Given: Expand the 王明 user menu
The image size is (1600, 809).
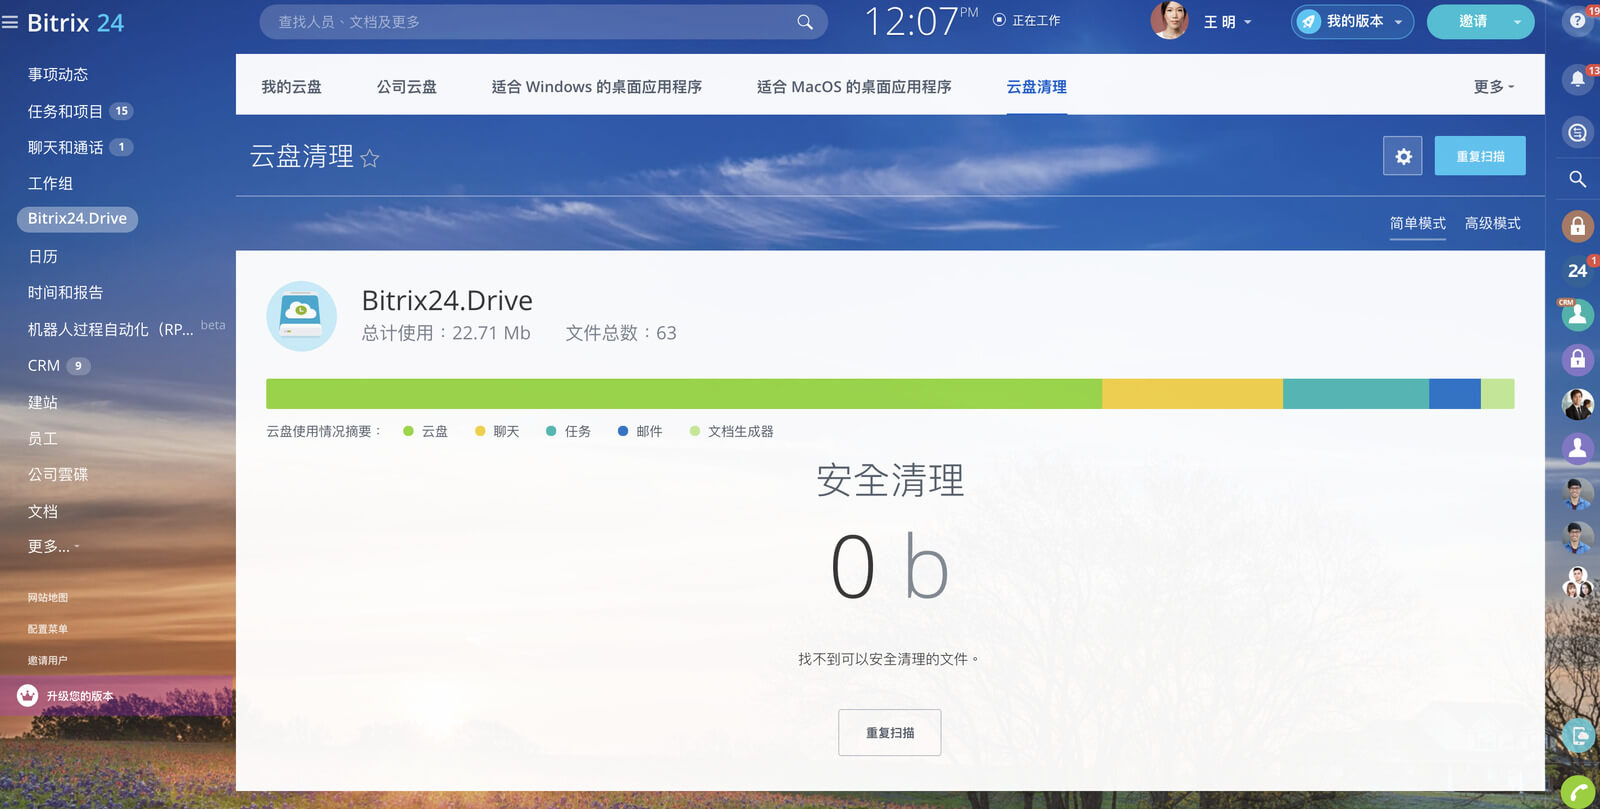Looking at the screenshot, I should [x=1227, y=22].
